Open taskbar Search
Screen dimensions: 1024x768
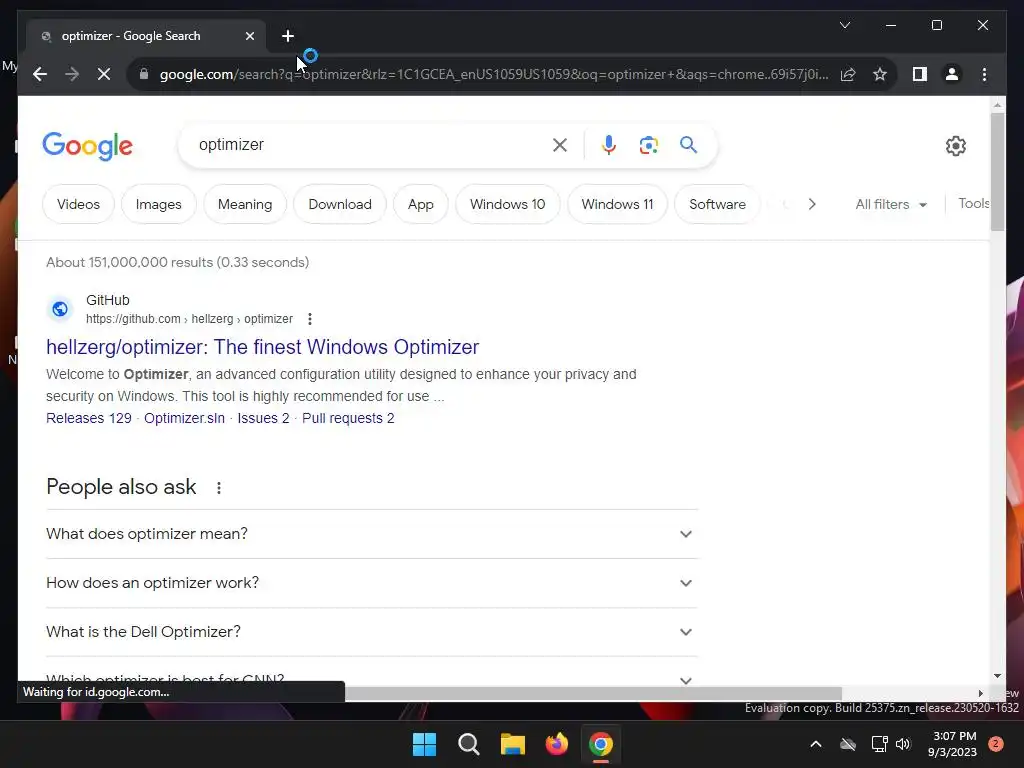click(x=469, y=744)
